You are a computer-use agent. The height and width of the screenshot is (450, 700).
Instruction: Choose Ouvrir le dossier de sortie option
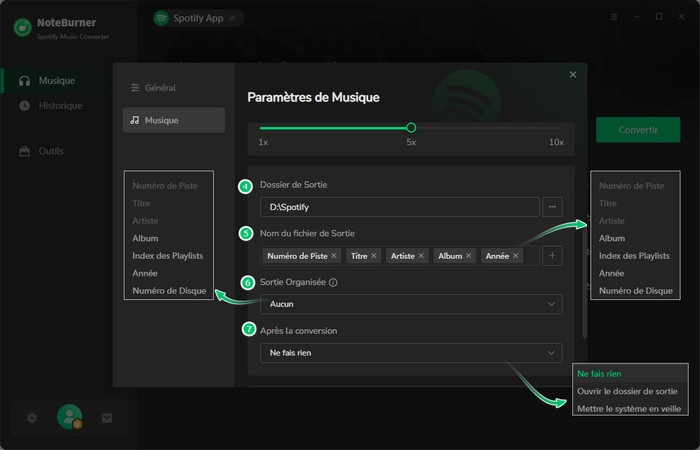(627, 392)
